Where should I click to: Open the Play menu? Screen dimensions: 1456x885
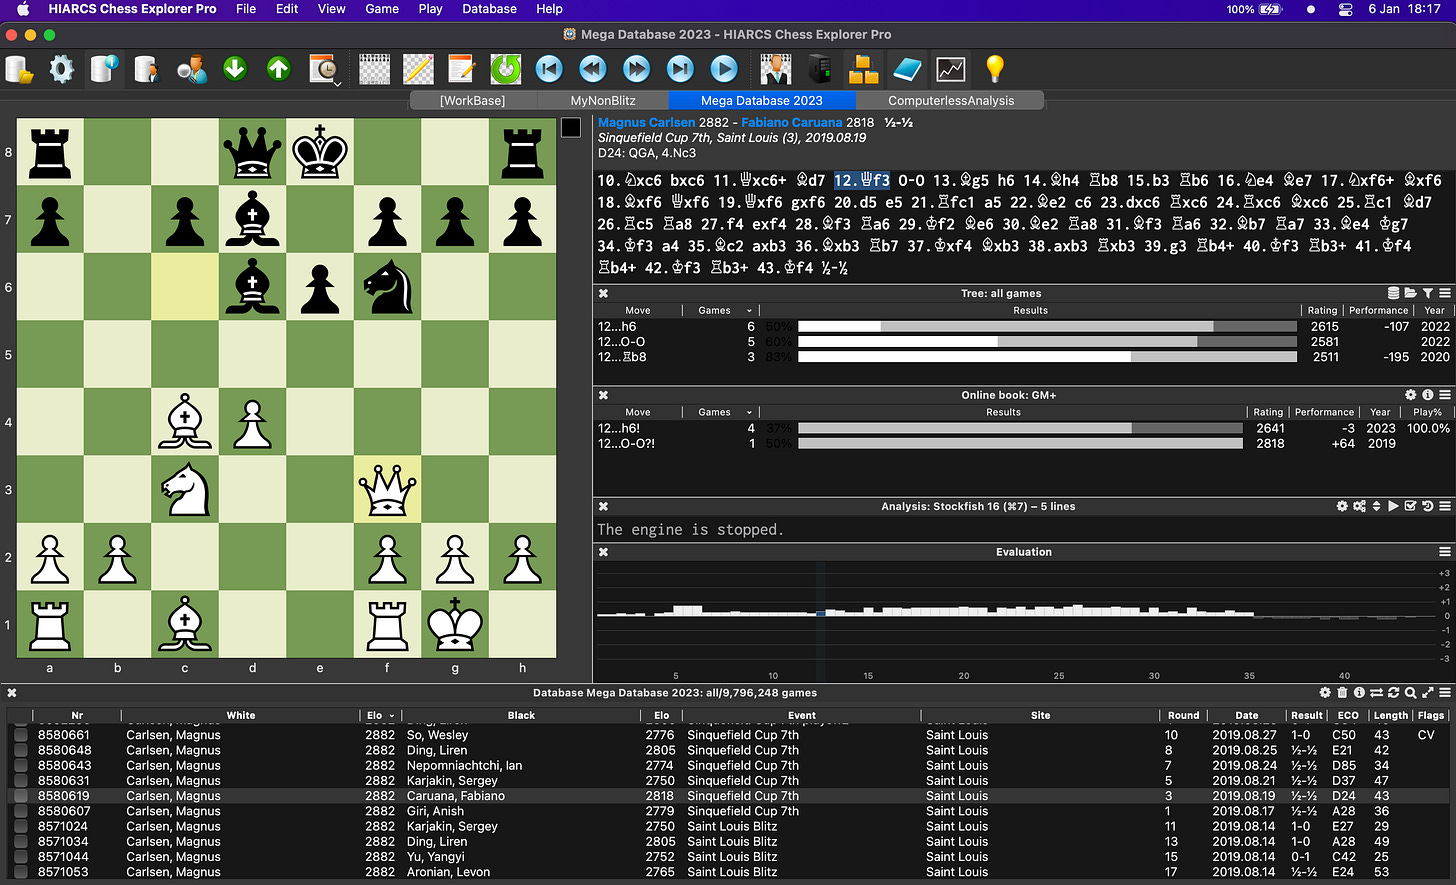click(431, 9)
